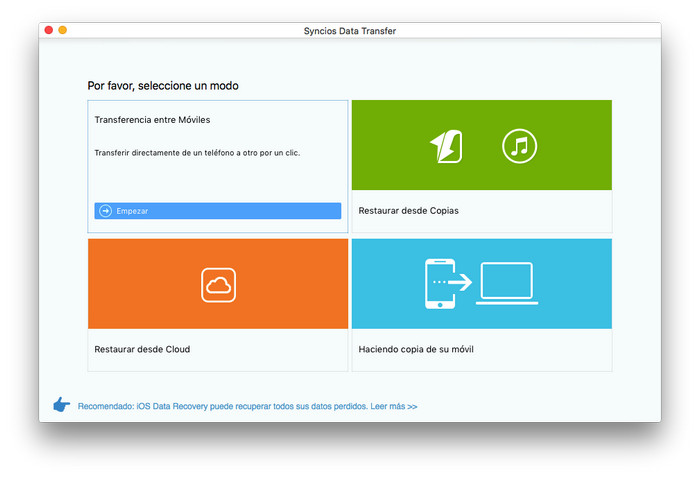Screen dimensions: 700x478
Task: Select the iTunes music note icon
Action: click(x=519, y=146)
